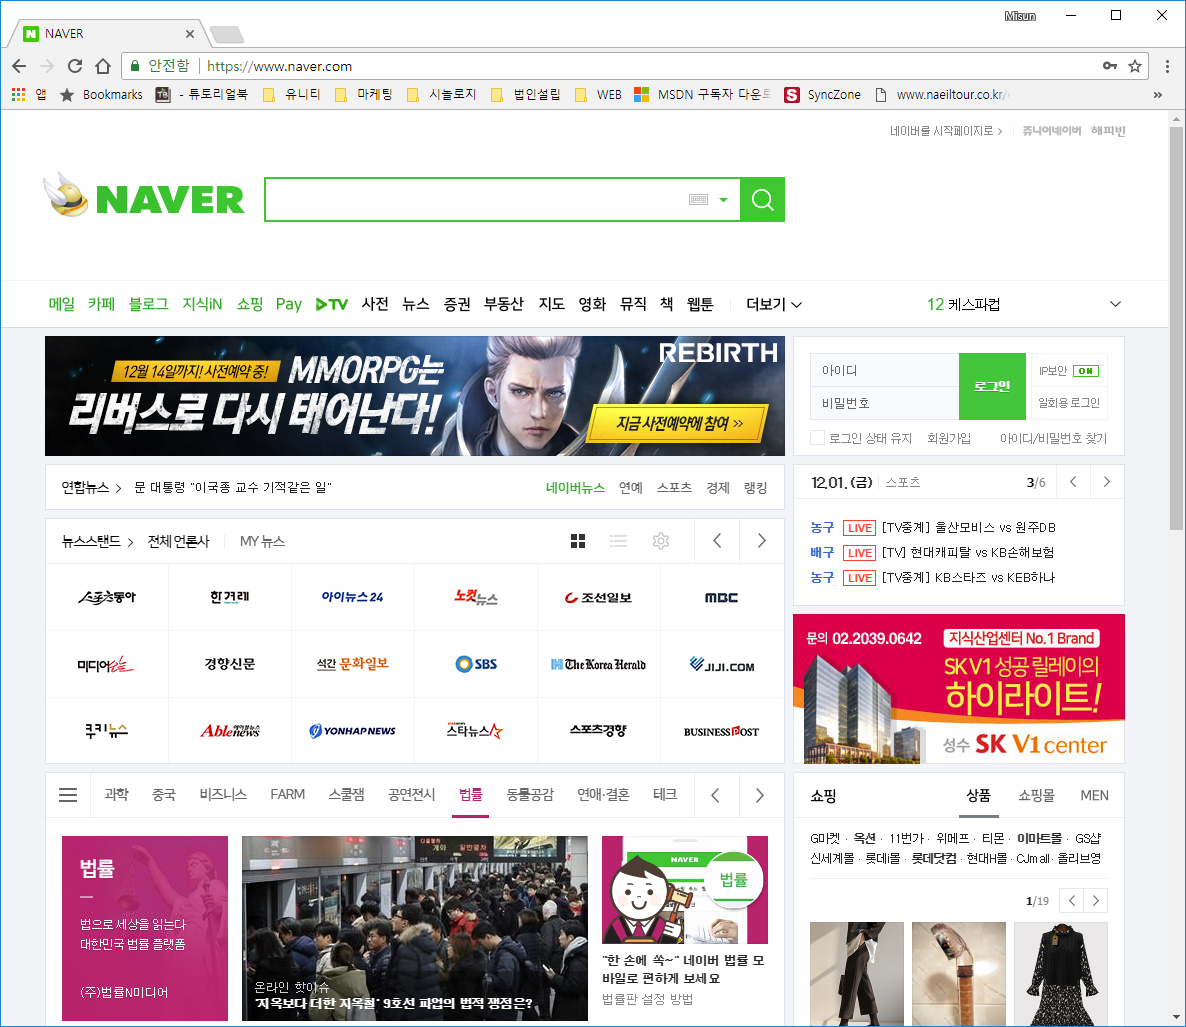Viewport: 1186px width, 1027px height.
Task: Show more bookmarks with double chevron
Action: pyautogui.click(x=1157, y=95)
